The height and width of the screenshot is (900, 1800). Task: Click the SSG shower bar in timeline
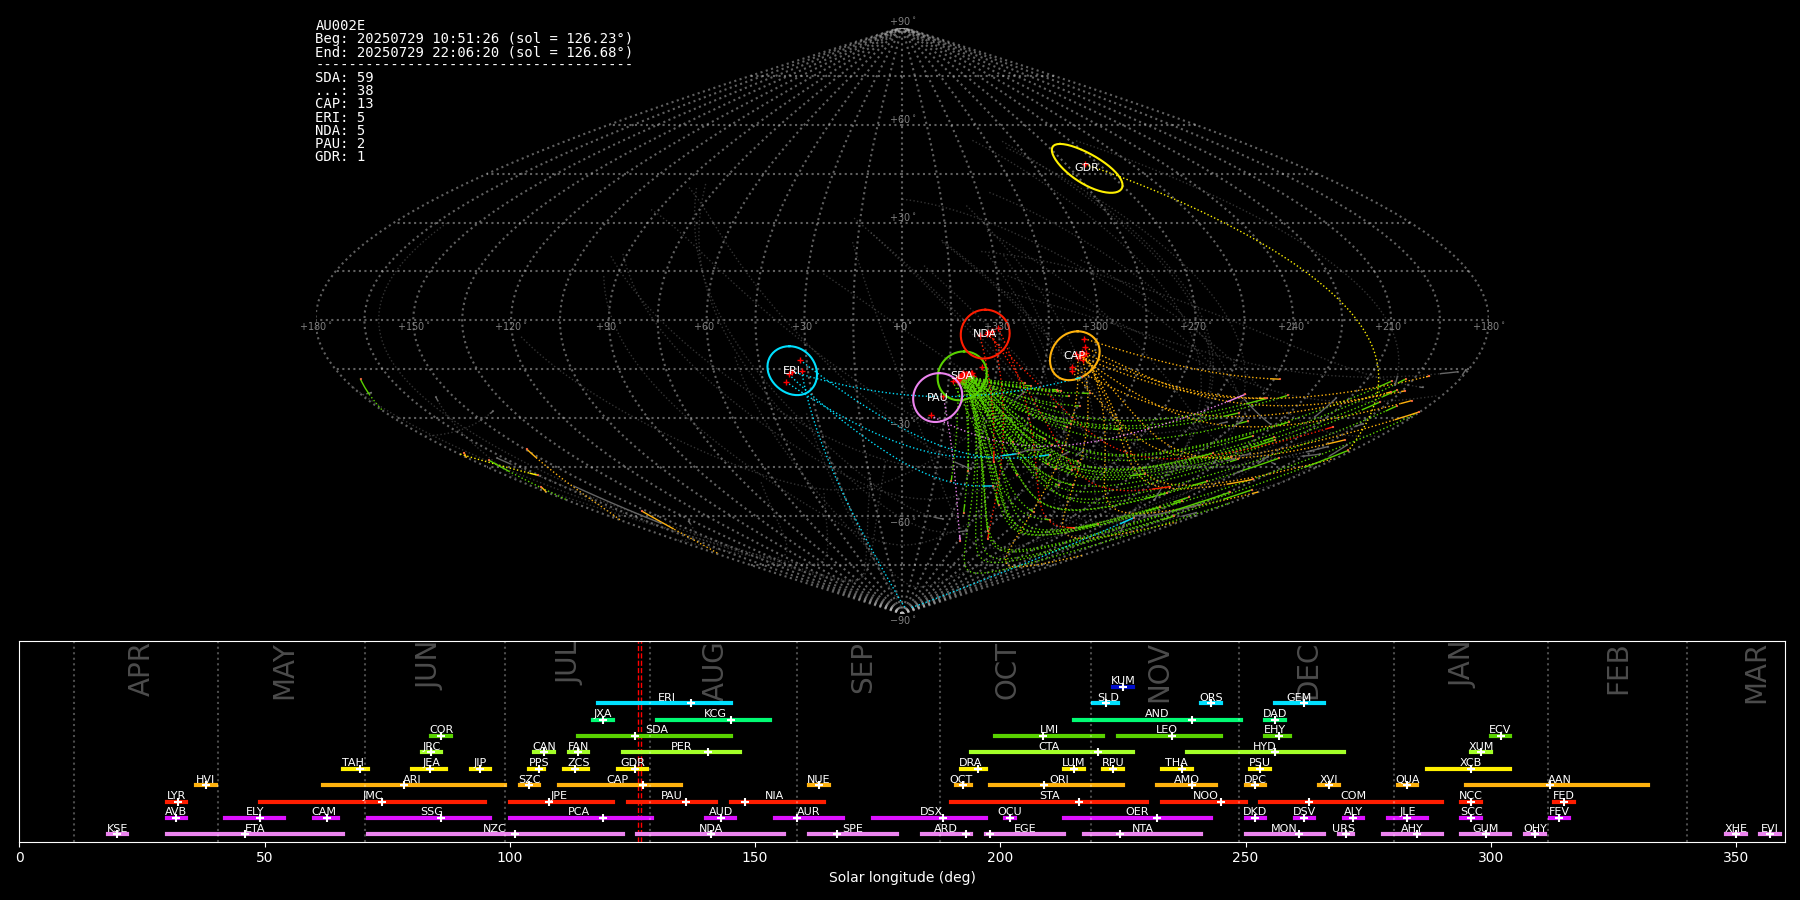(429, 818)
